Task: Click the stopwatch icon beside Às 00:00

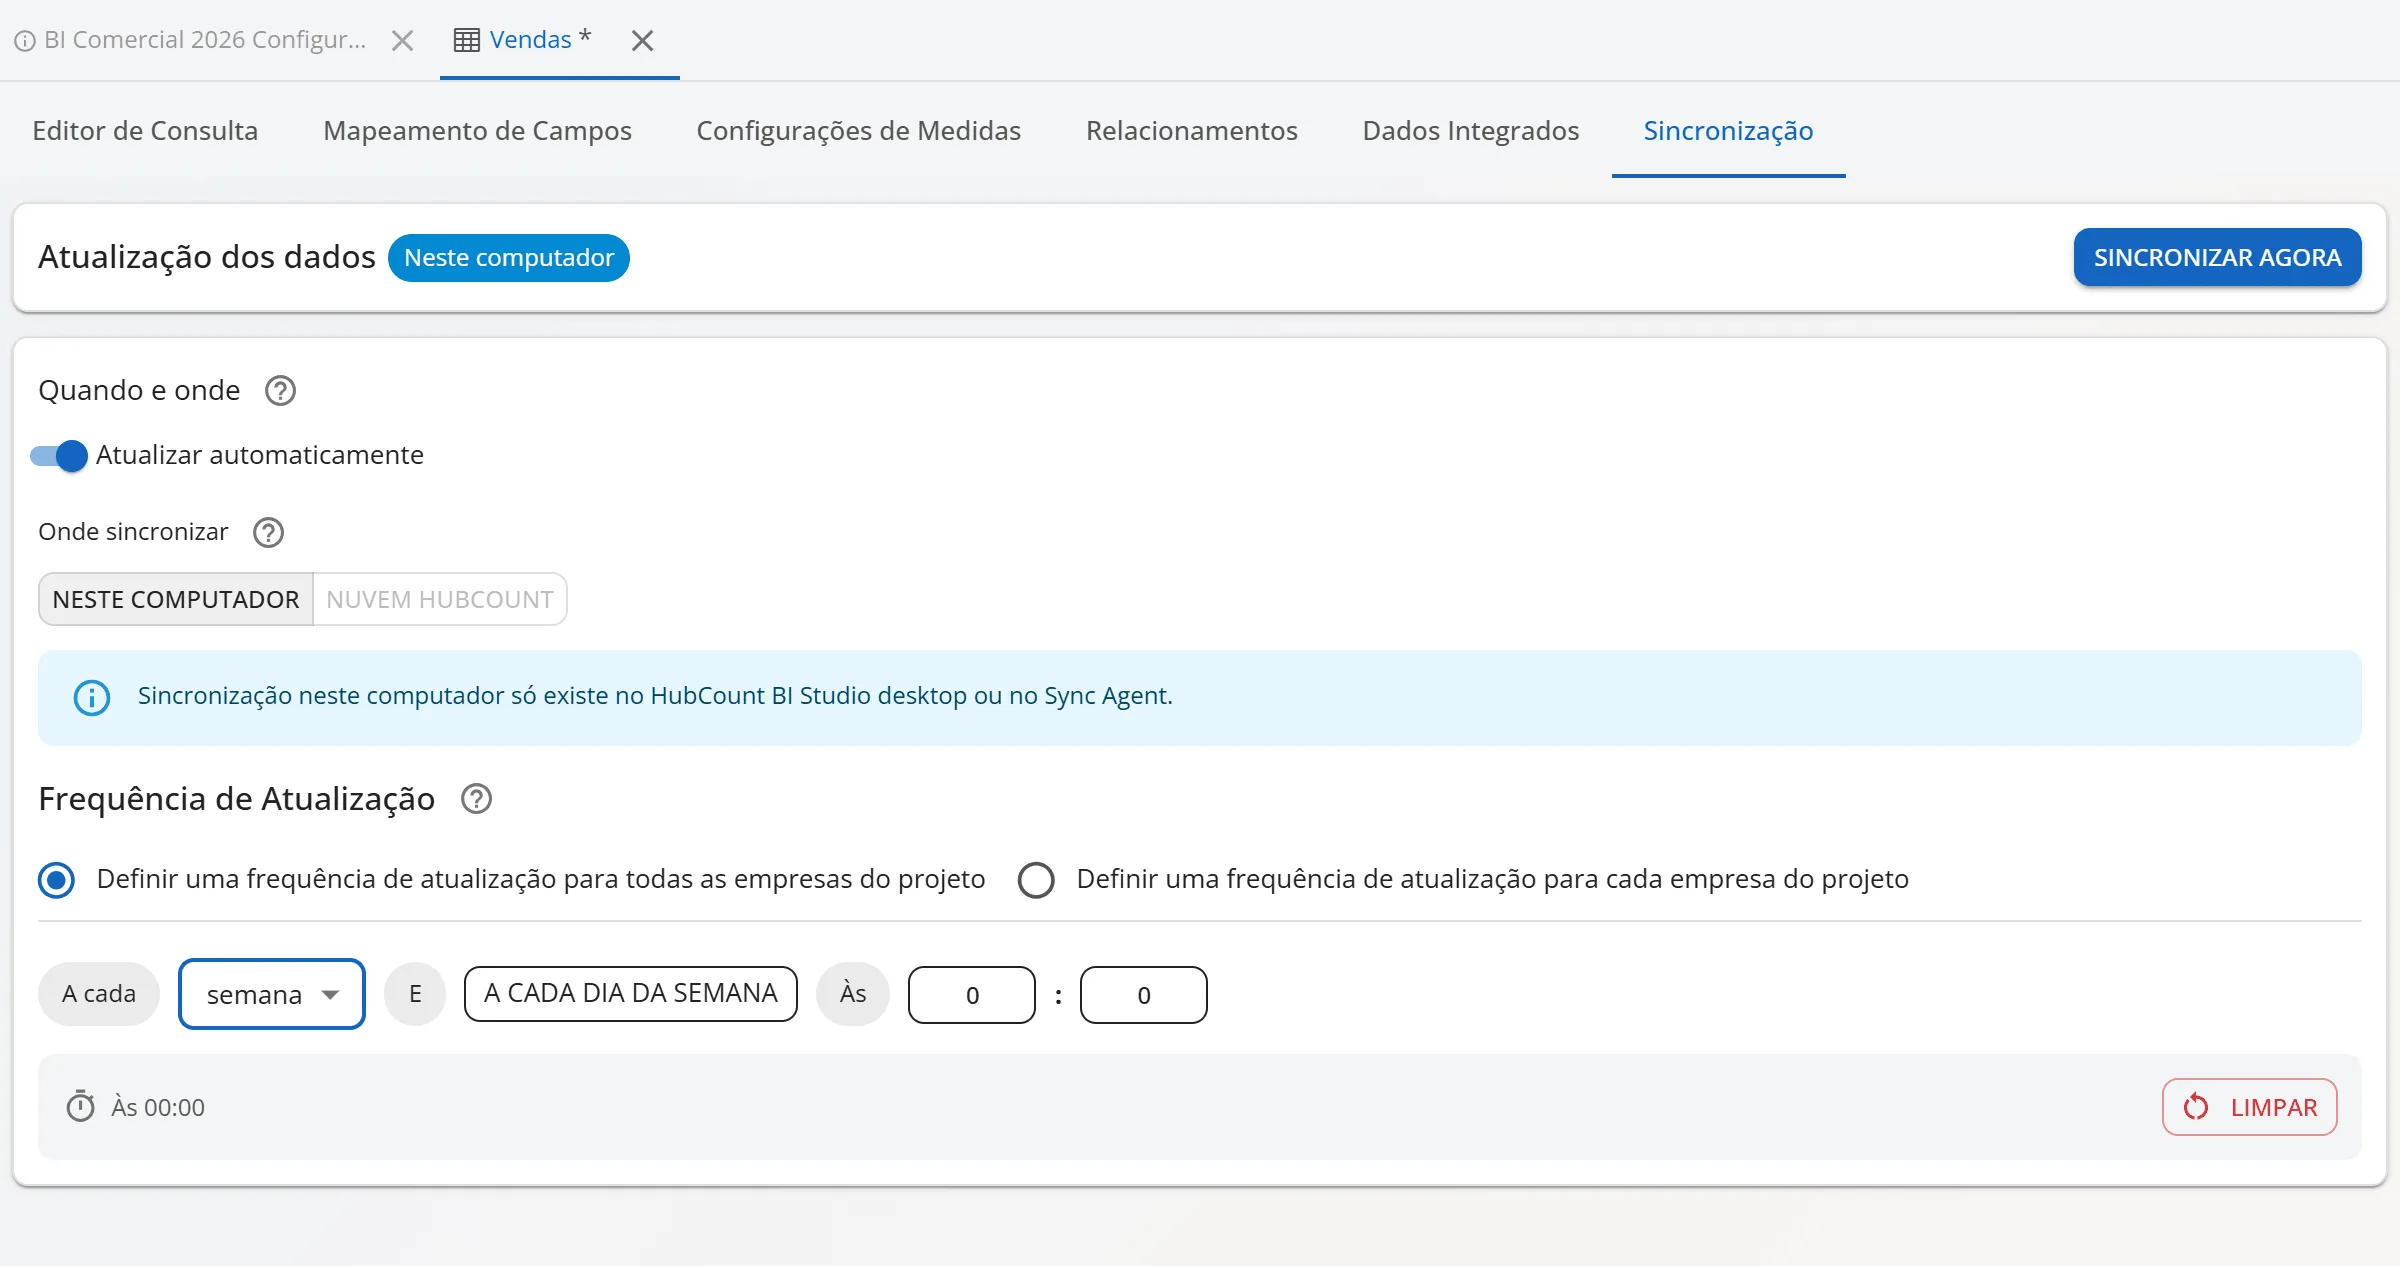Action: 80,1106
